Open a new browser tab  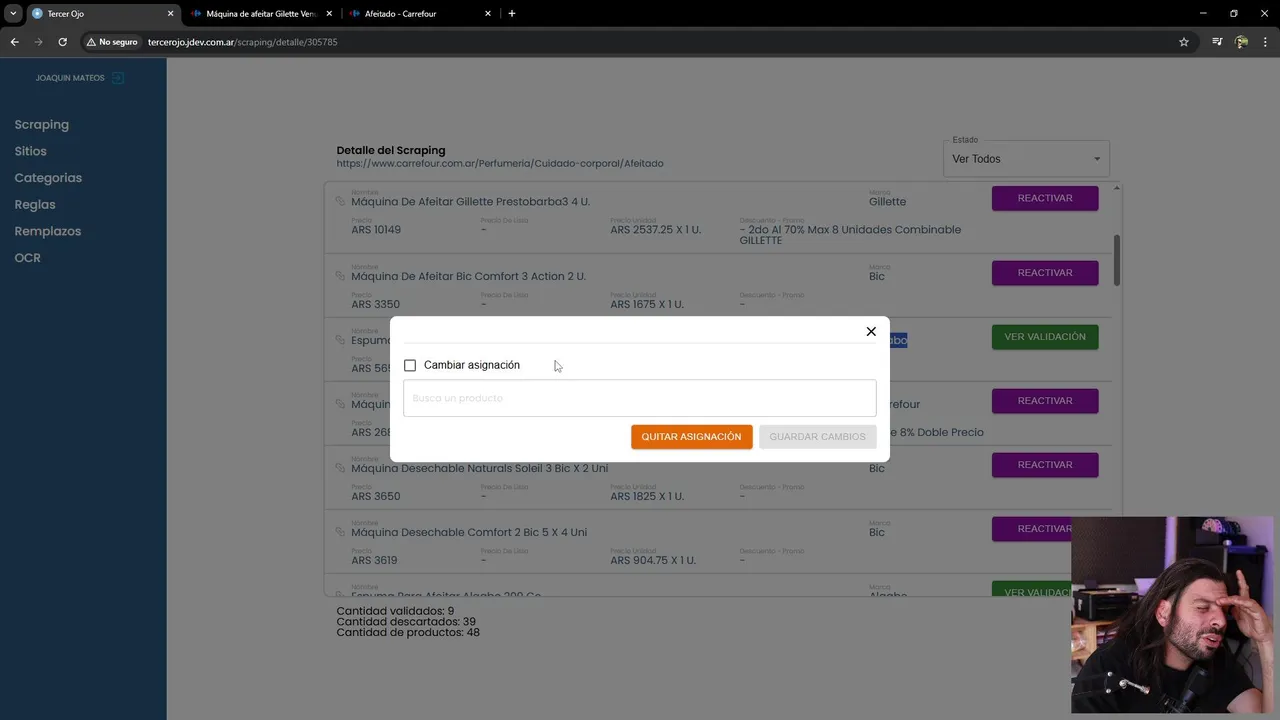[x=512, y=14]
